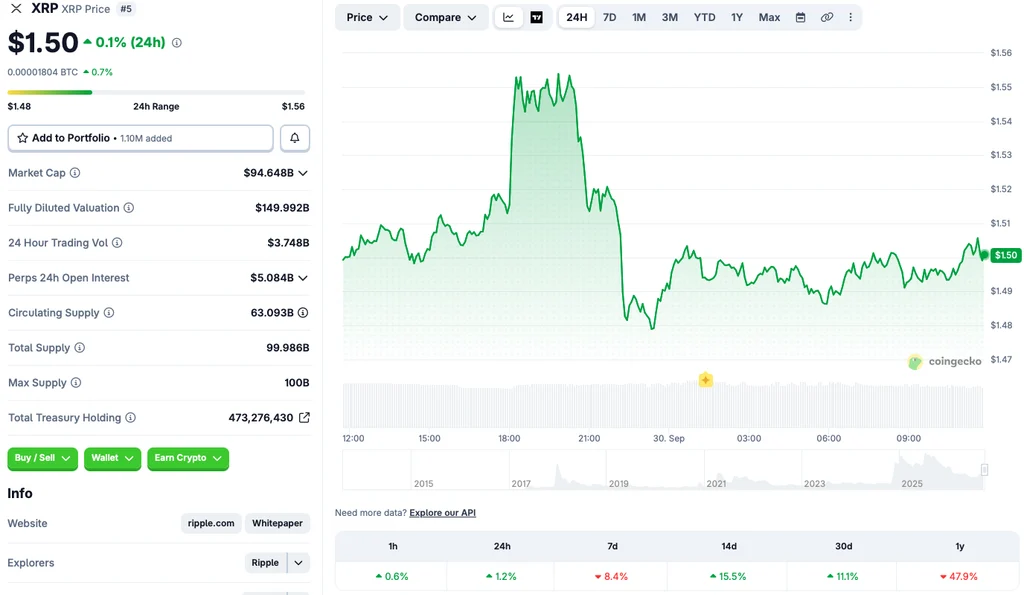
Task: Open the Price dropdown
Action: pos(367,18)
